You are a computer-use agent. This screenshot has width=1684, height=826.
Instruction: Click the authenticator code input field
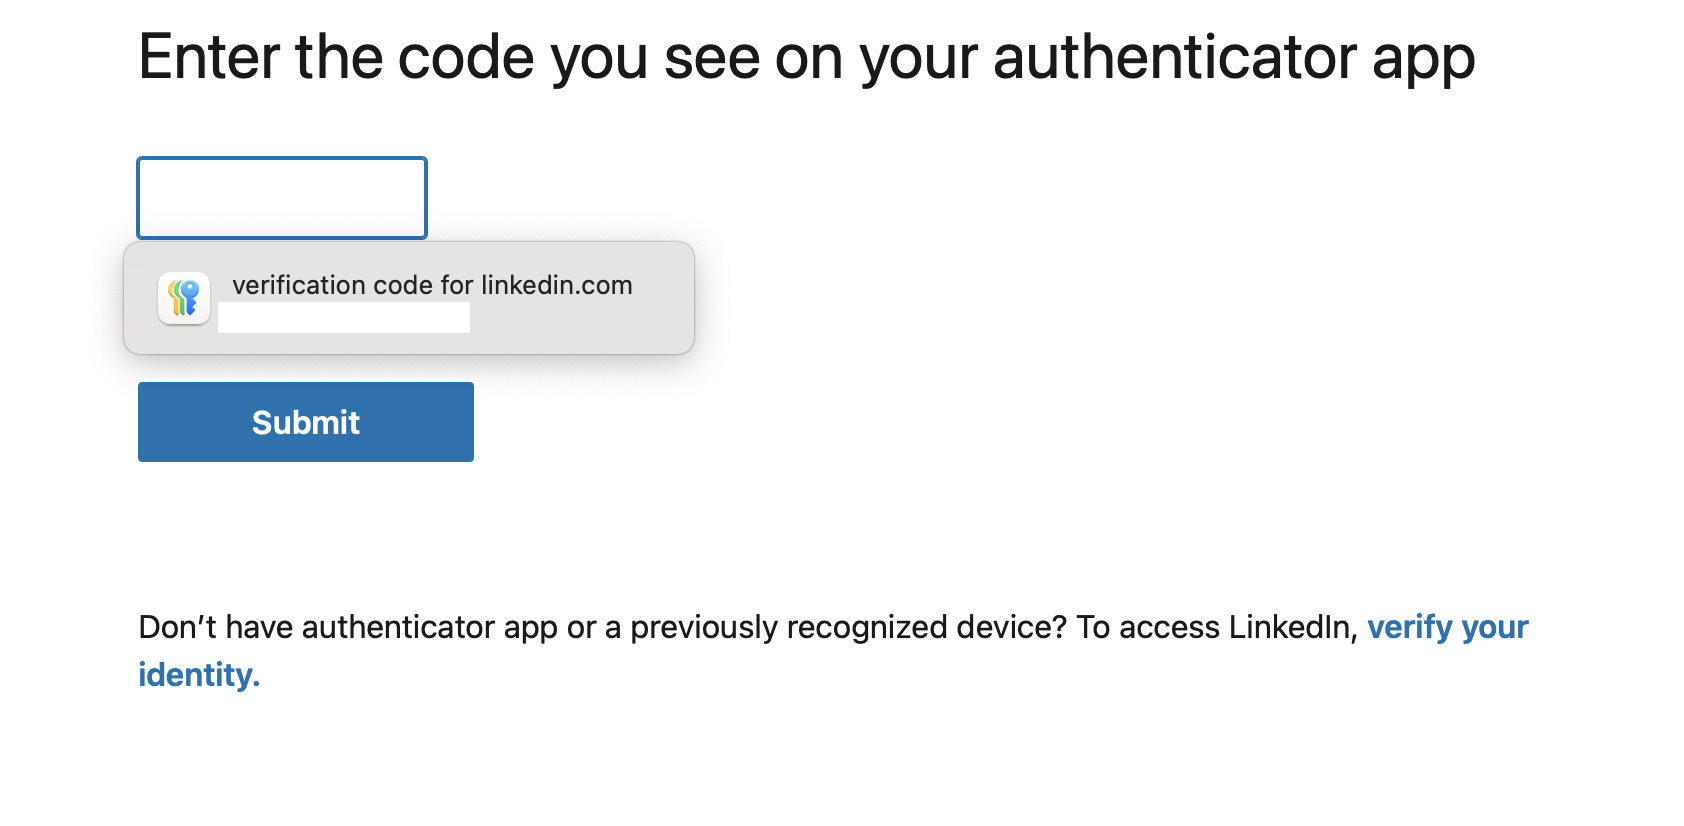pos(282,198)
